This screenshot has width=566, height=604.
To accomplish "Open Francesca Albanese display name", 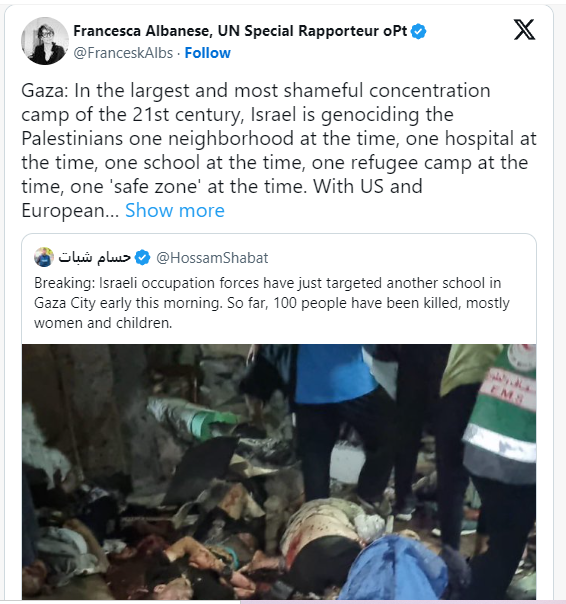I will tap(240, 31).
